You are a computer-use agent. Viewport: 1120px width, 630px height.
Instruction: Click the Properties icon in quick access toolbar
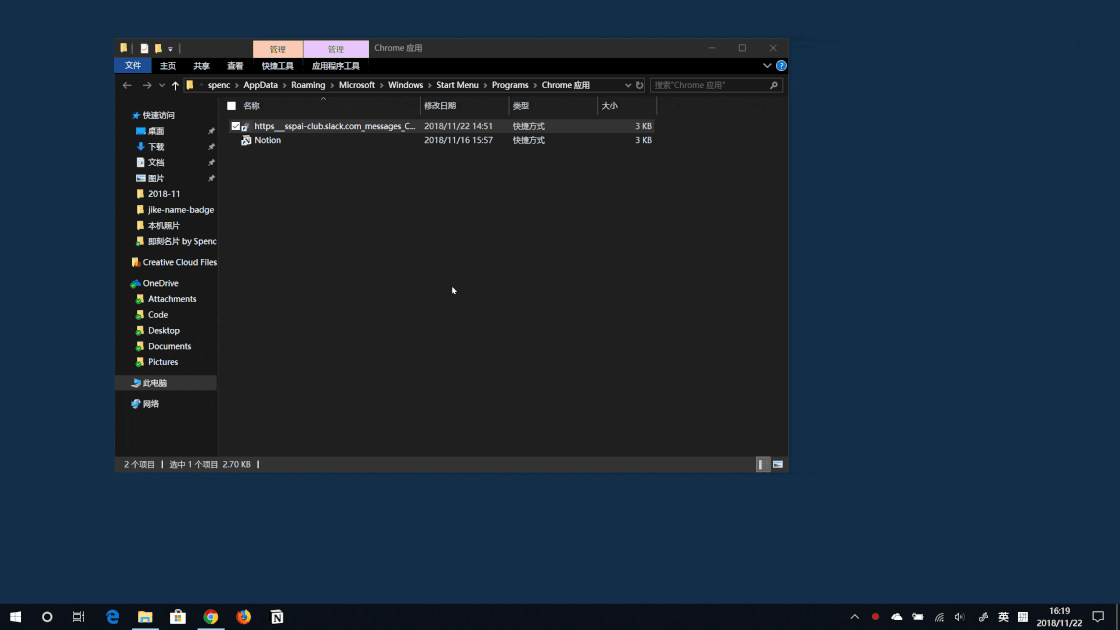(144, 49)
